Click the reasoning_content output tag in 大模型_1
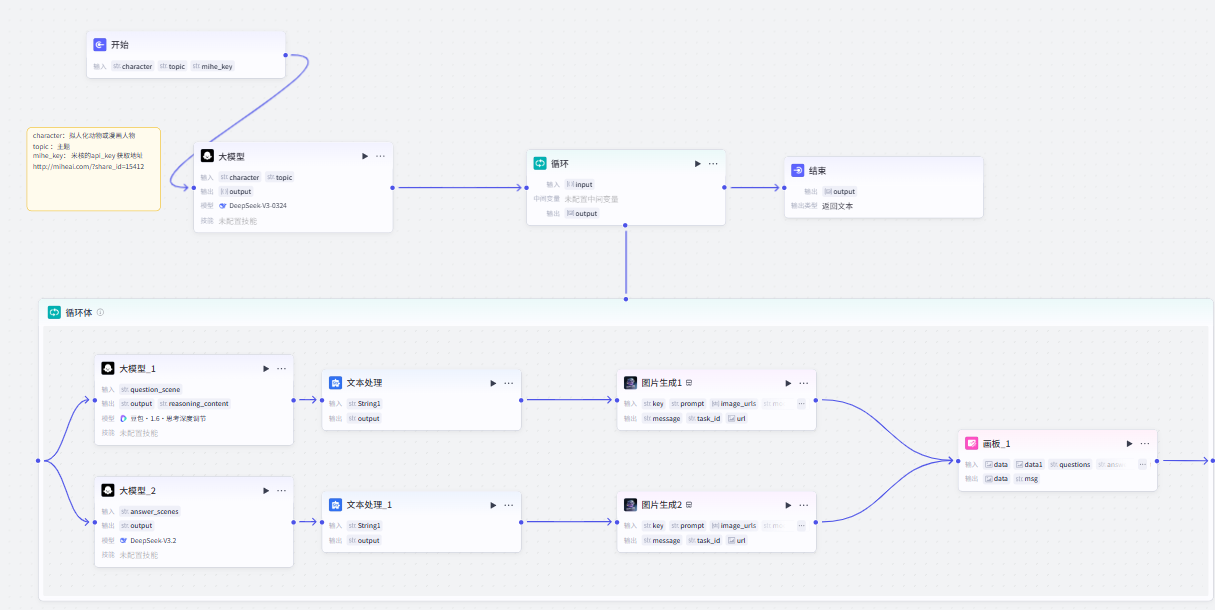 [193, 404]
